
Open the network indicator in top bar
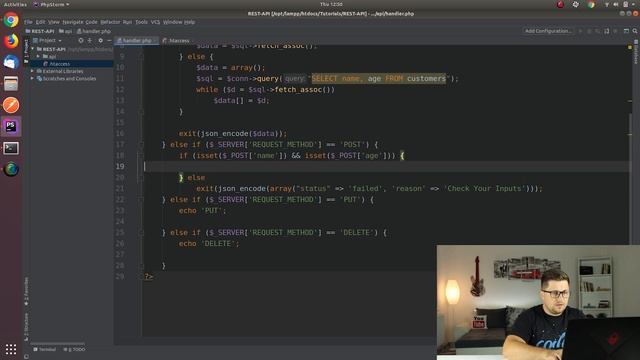click(607, 4)
